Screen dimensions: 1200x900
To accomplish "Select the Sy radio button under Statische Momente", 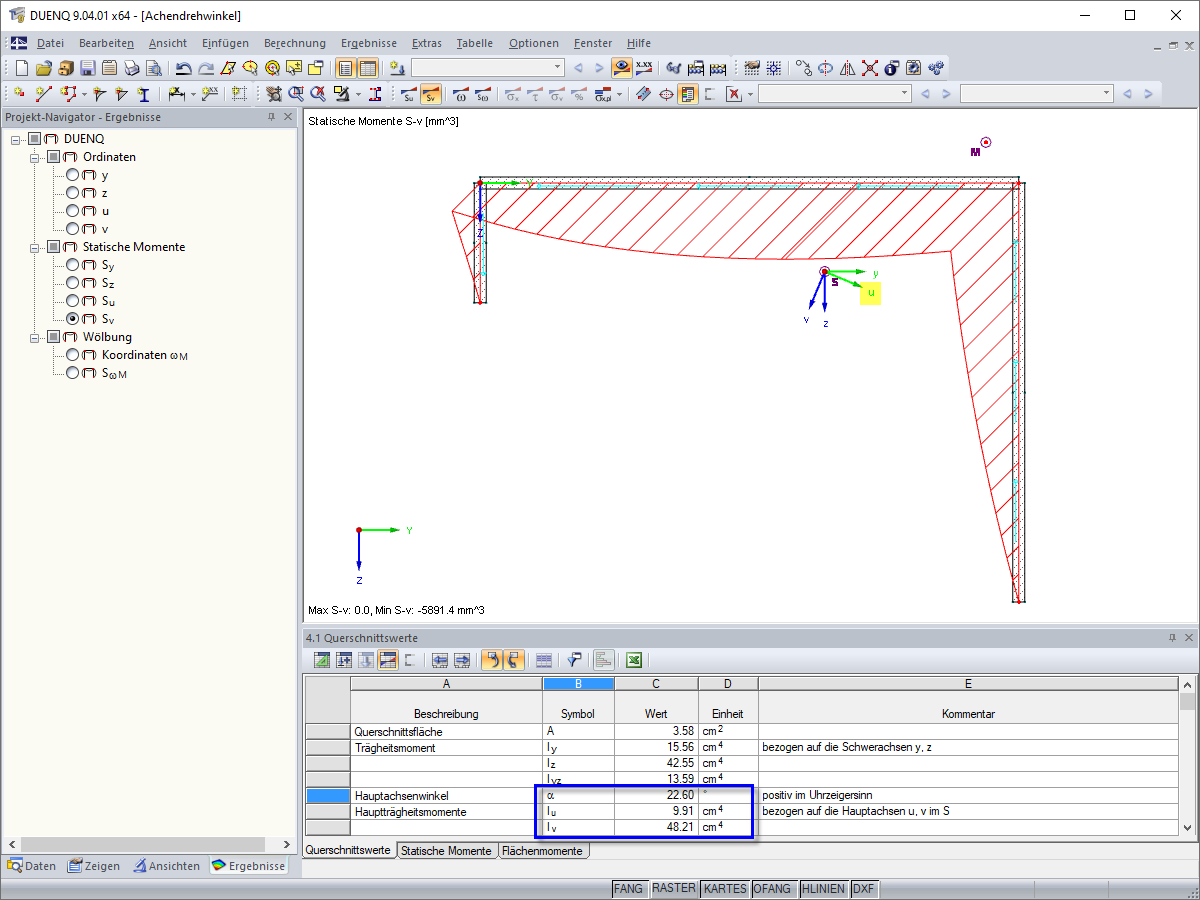I will point(72,265).
